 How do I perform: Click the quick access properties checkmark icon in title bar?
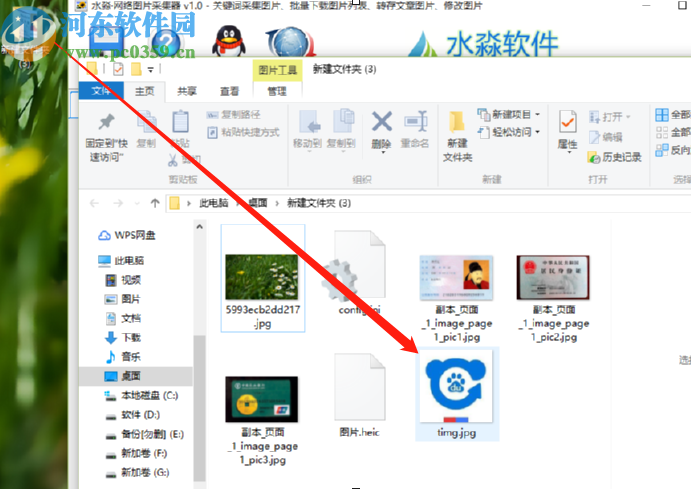[118, 69]
